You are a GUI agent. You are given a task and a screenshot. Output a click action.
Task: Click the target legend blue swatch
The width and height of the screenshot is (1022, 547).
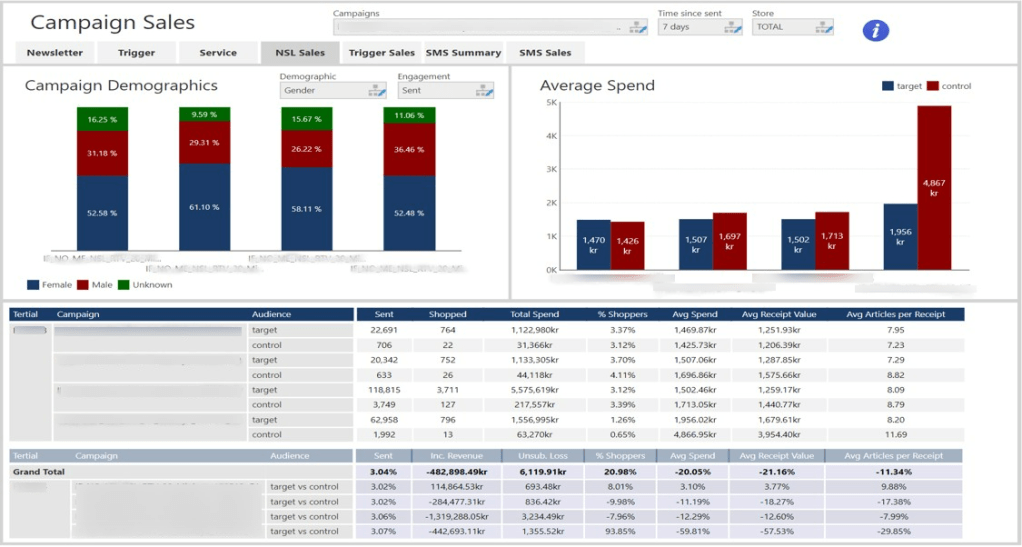[888, 87]
